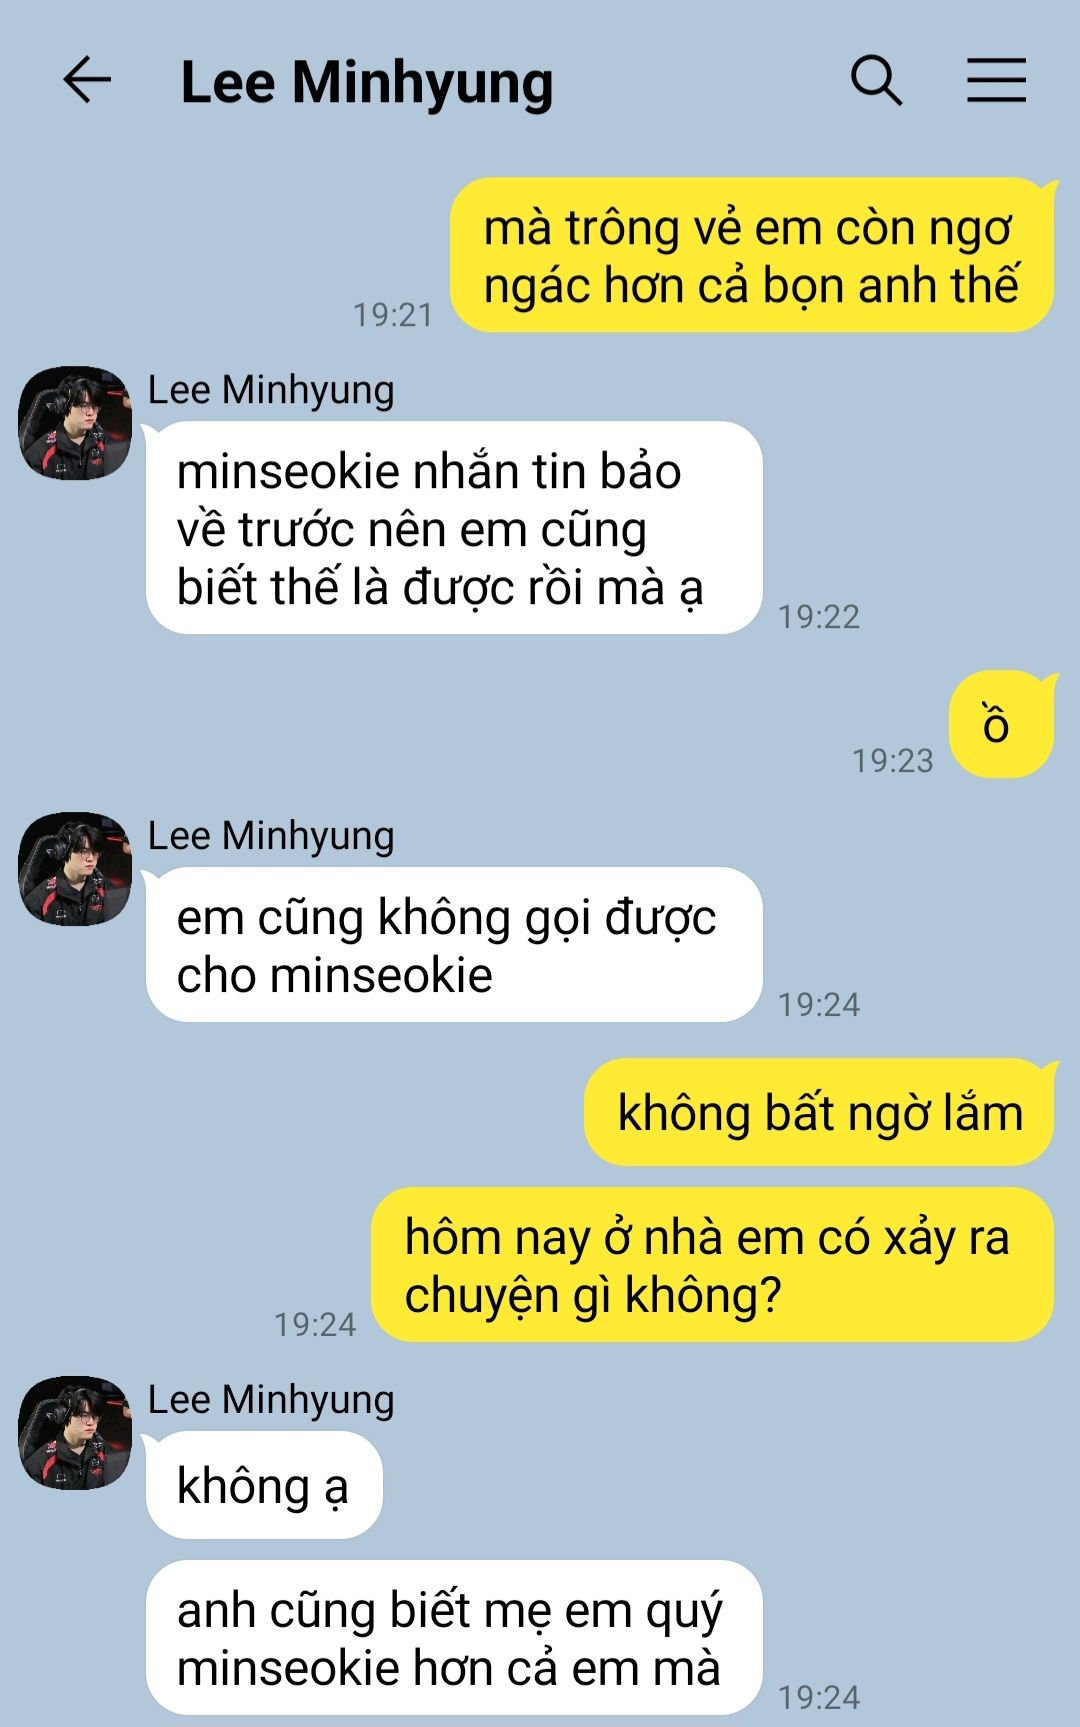Tap the 19:21 timestamp
Screen dimensions: 1080x1727
point(393,315)
